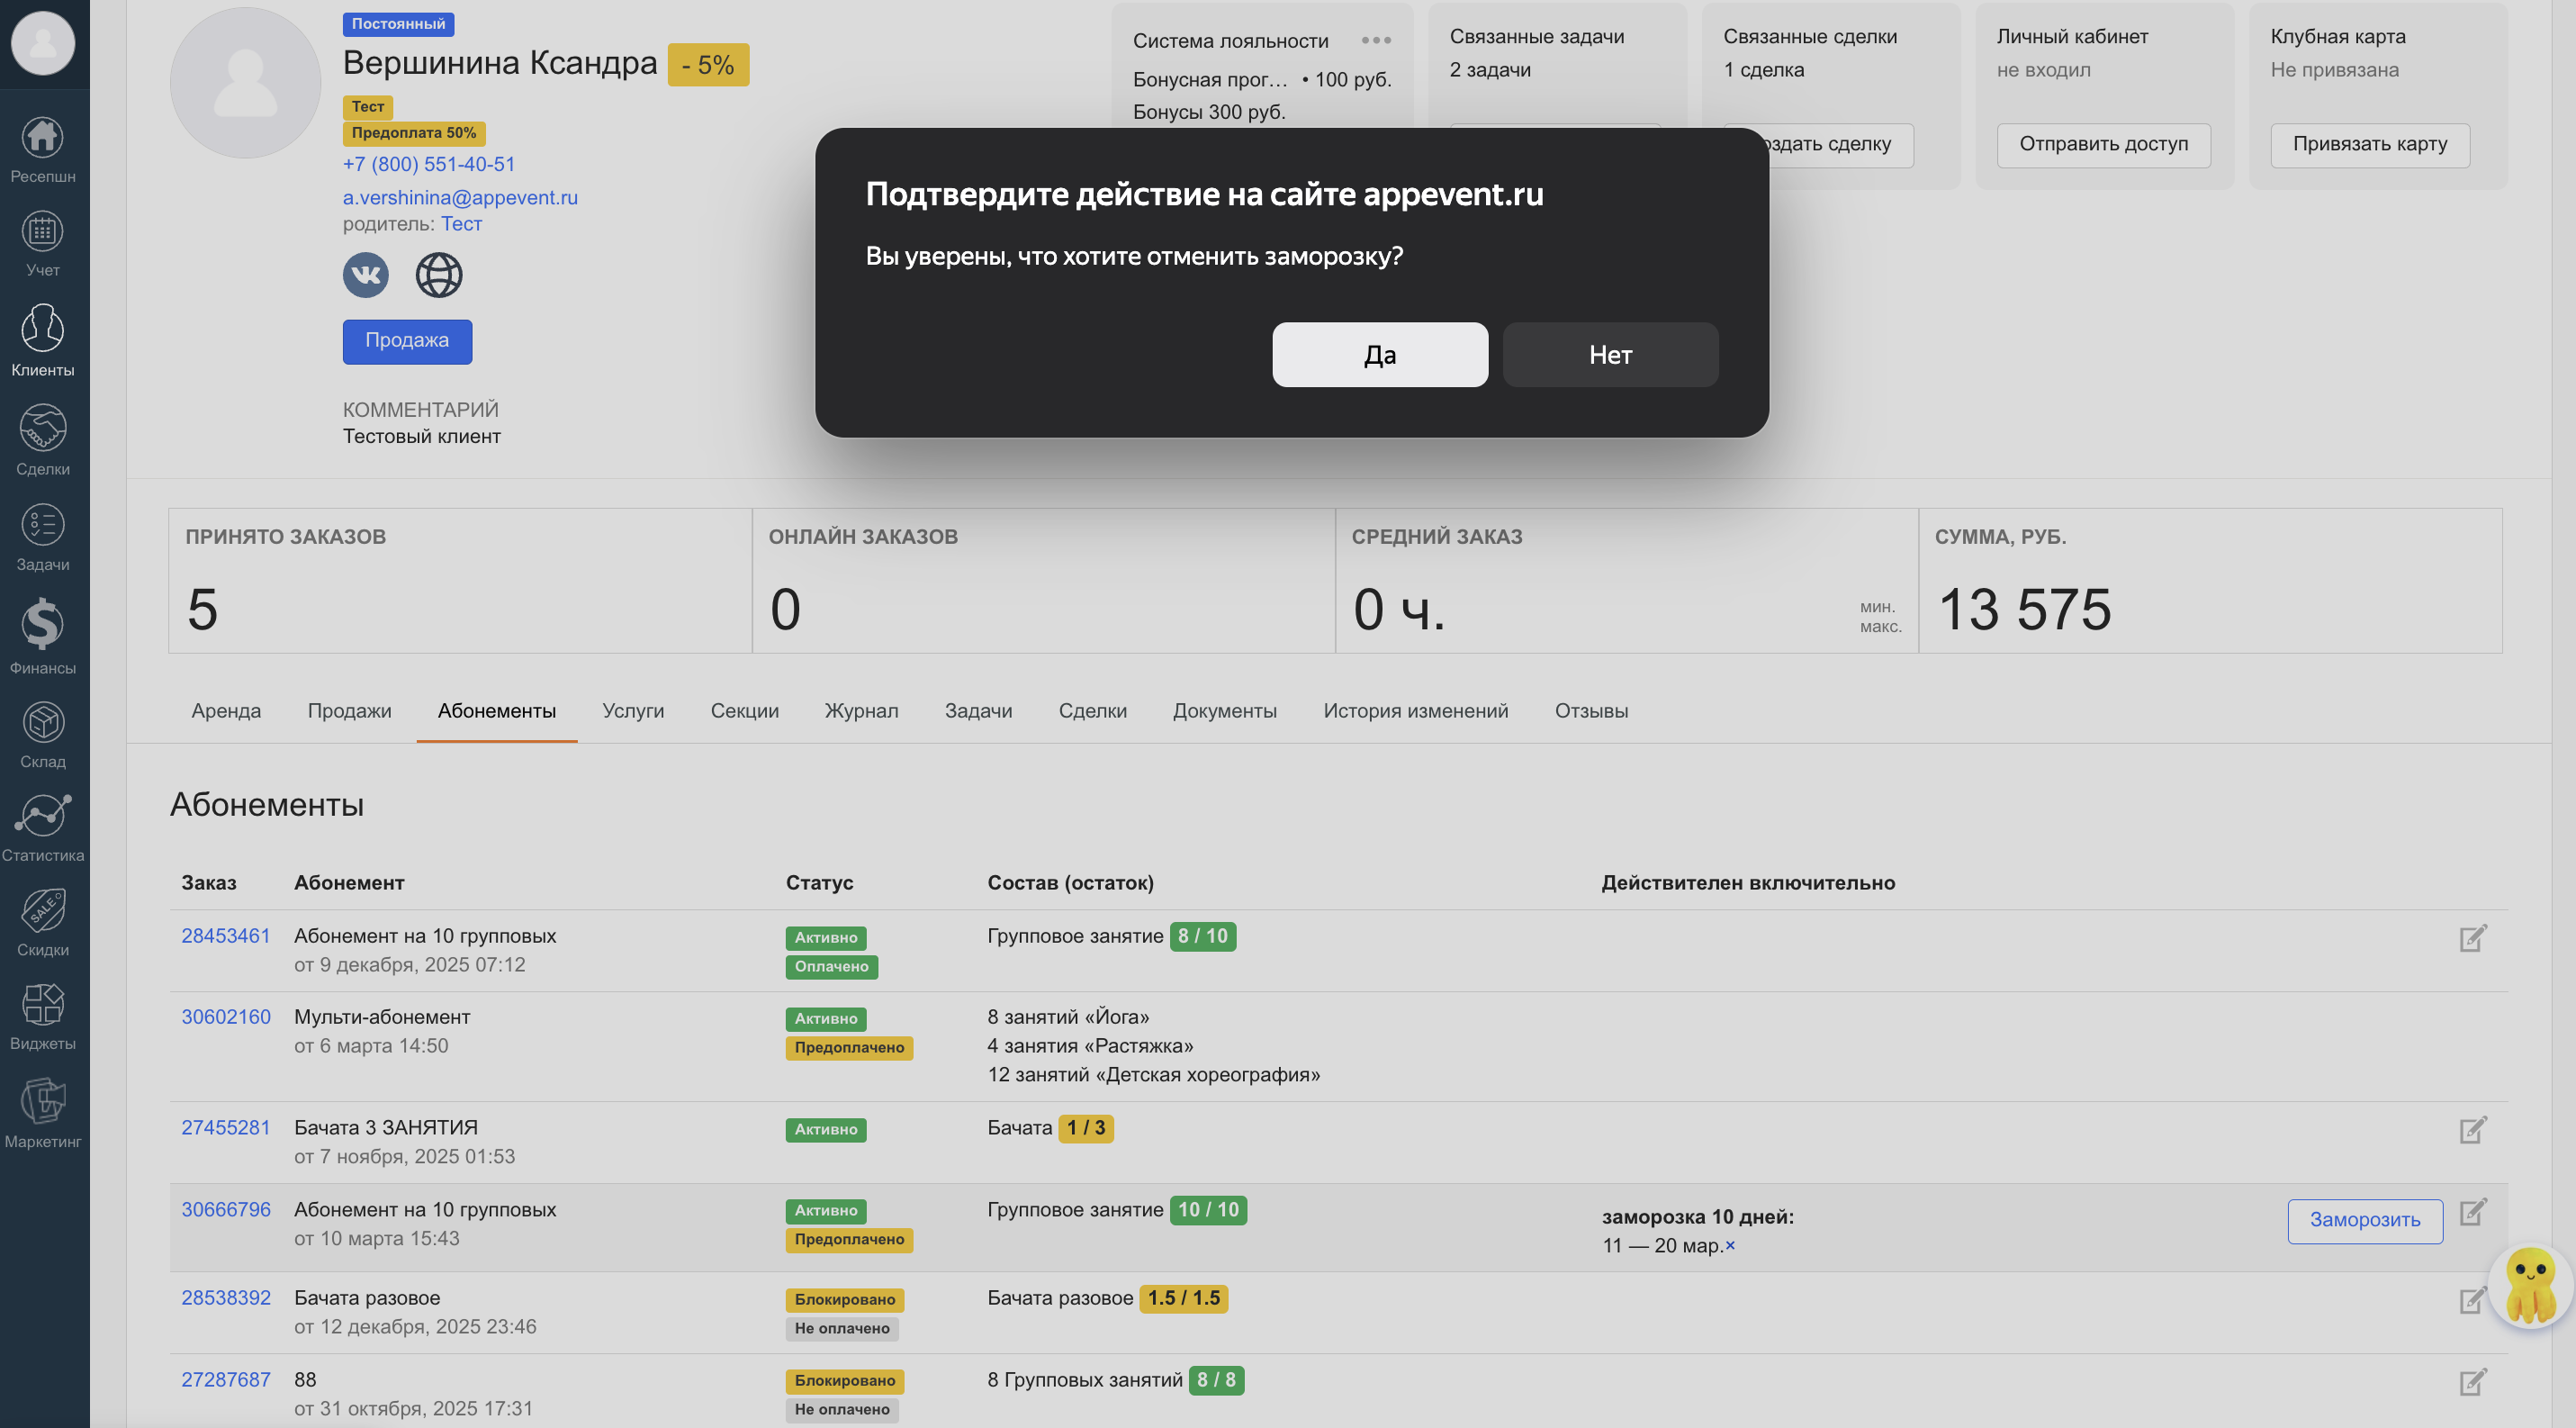Switch to the История изменений tab
The image size is (2576, 1428).
(x=1415, y=710)
